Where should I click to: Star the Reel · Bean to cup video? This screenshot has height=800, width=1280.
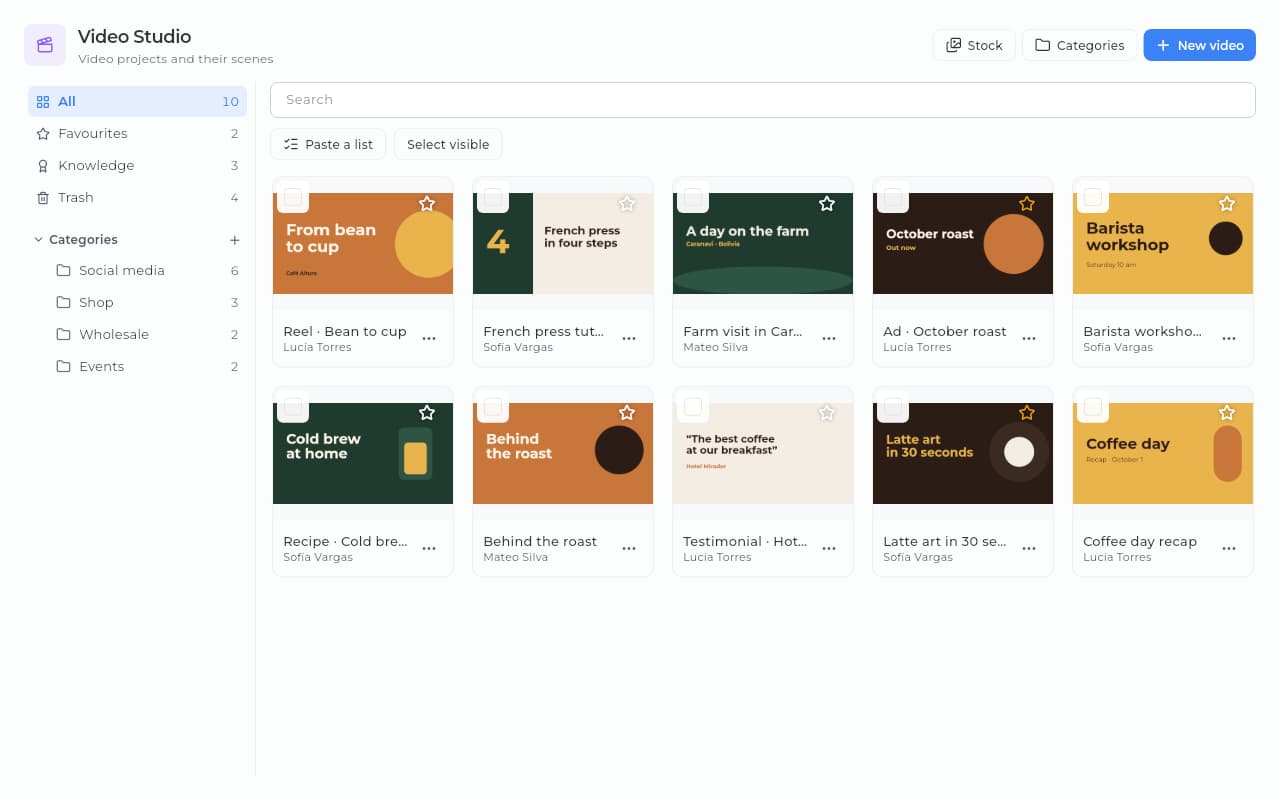point(427,203)
